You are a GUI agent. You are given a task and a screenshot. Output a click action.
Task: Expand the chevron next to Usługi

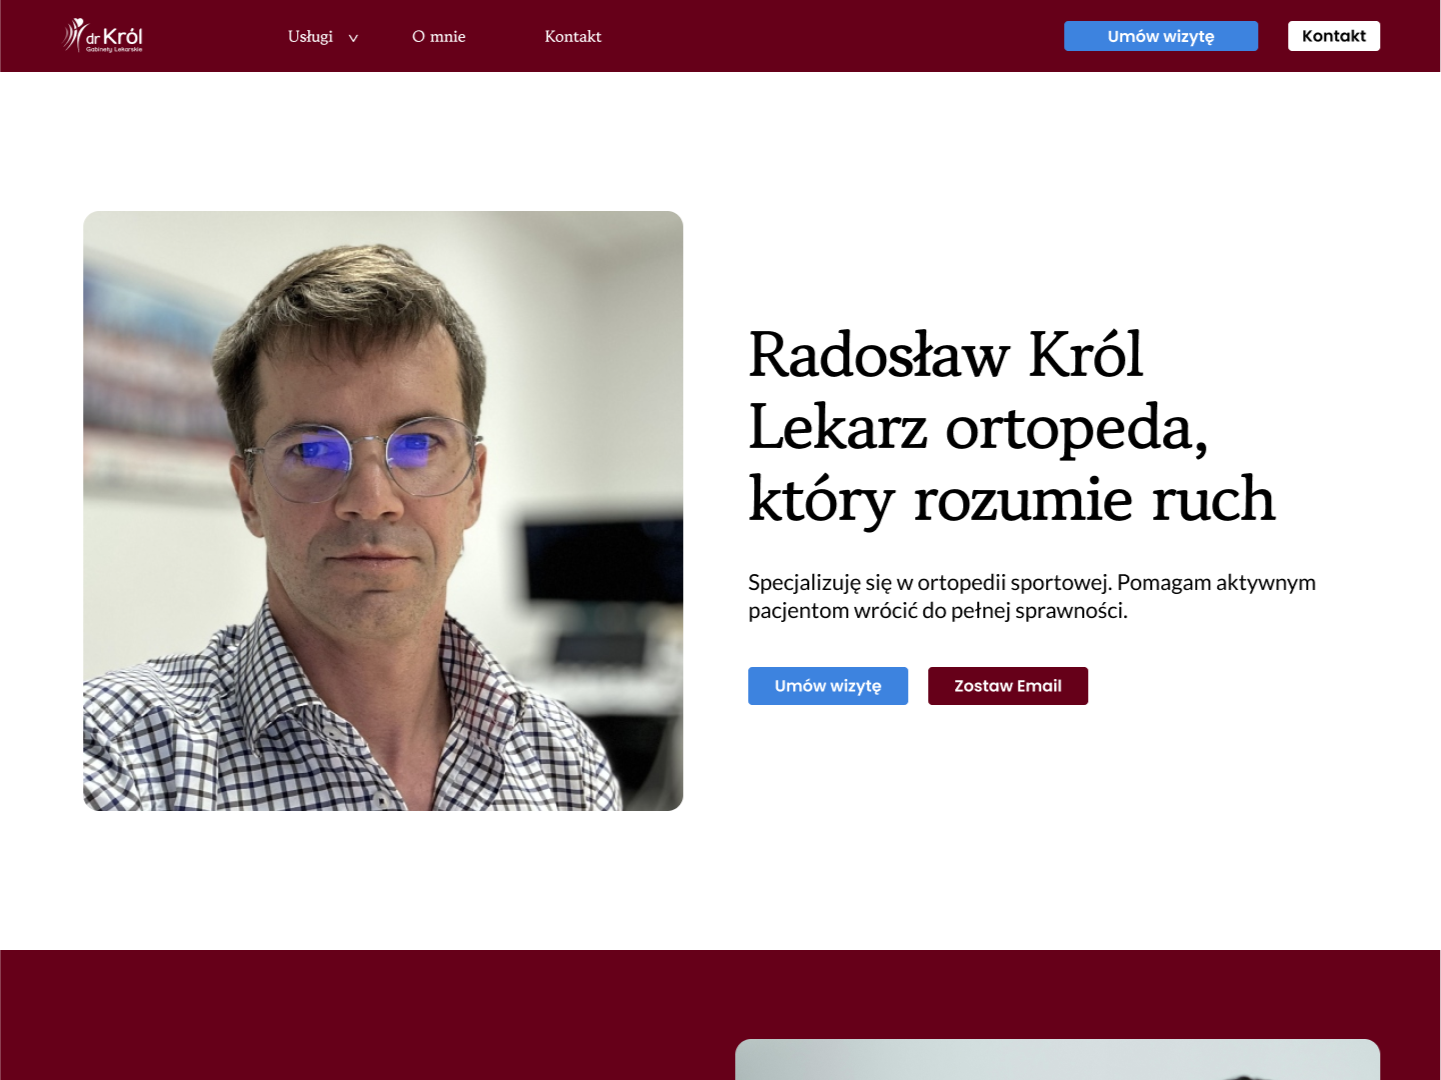(x=353, y=38)
